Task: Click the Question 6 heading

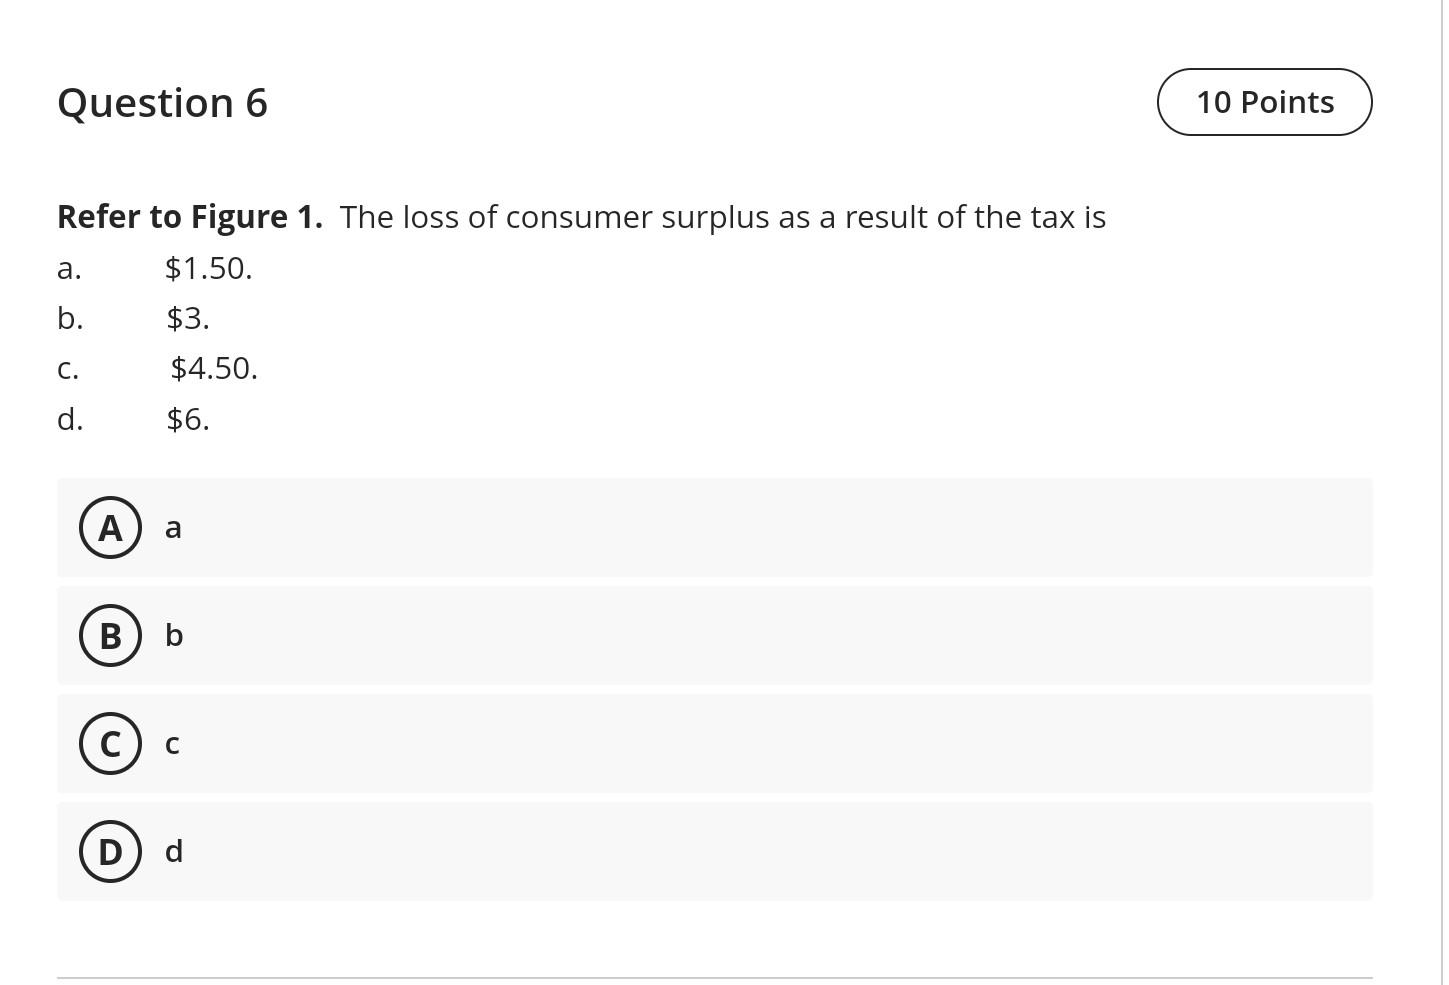Action: (162, 101)
